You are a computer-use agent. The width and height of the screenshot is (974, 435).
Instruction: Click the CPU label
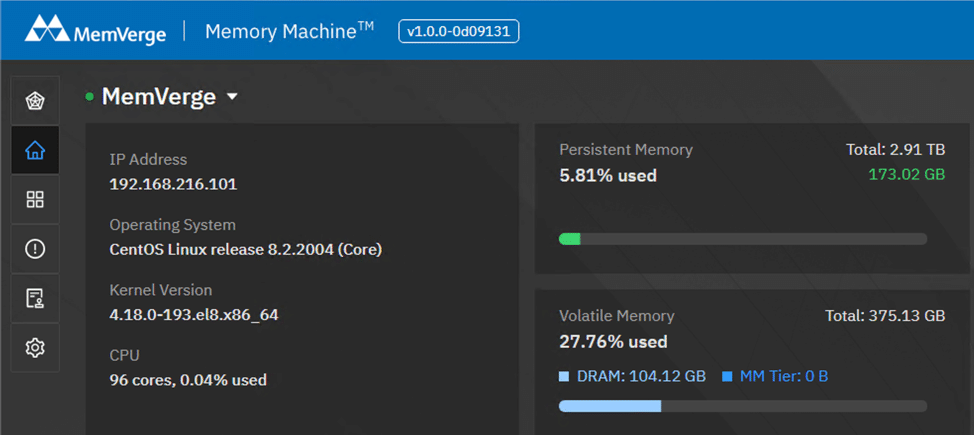pos(124,355)
